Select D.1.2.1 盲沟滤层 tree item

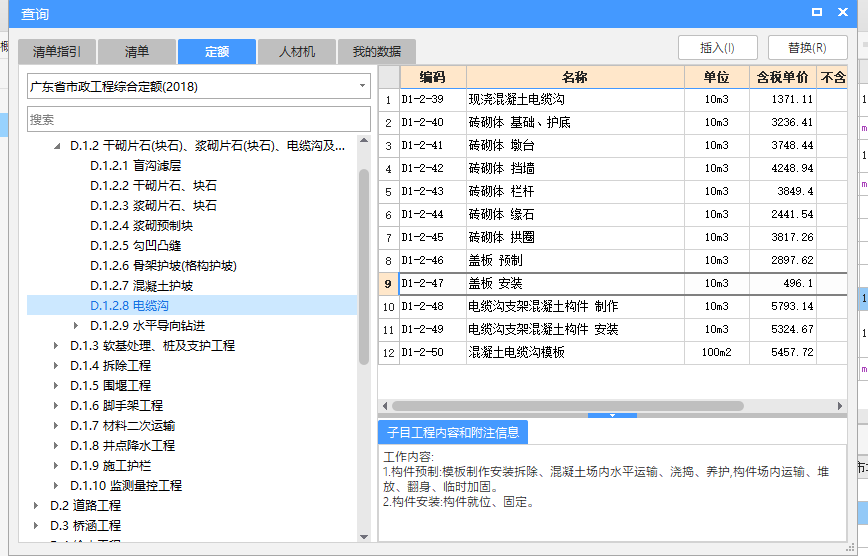click(136, 166)
